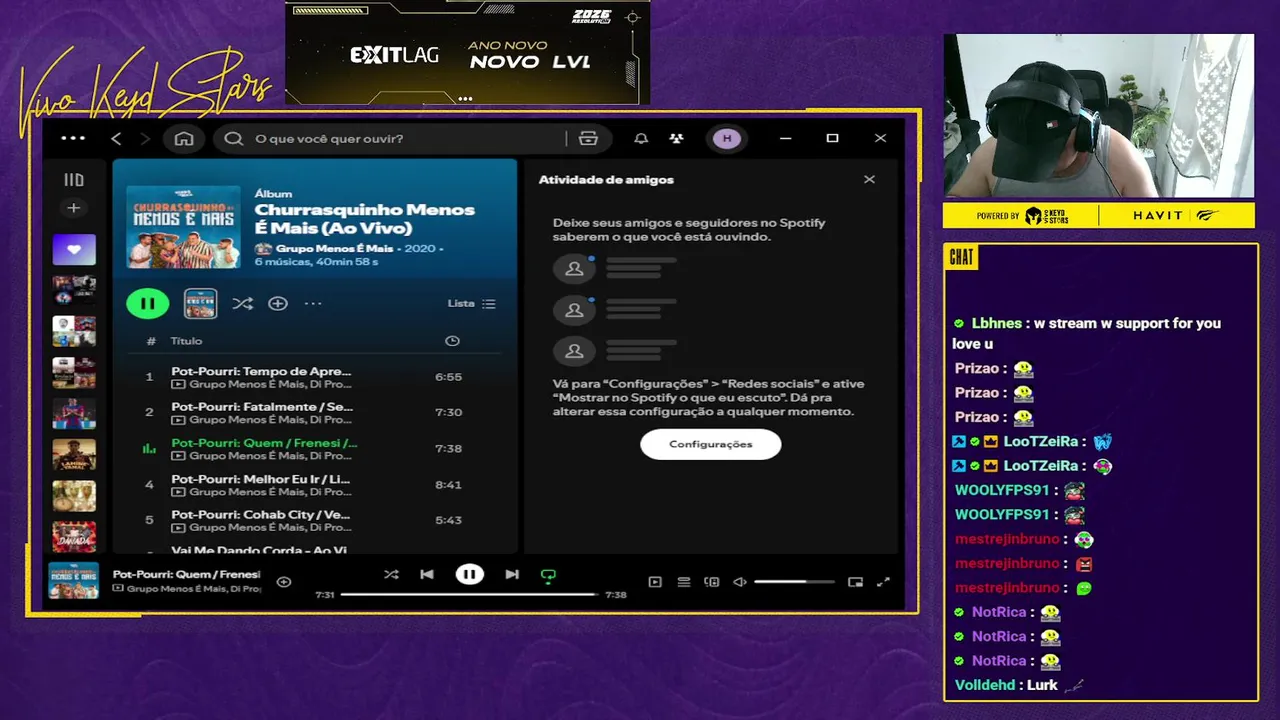The image size is (1280, 720).
Task: Open the profile avatar 'H' menu
Action: (727, 138)
